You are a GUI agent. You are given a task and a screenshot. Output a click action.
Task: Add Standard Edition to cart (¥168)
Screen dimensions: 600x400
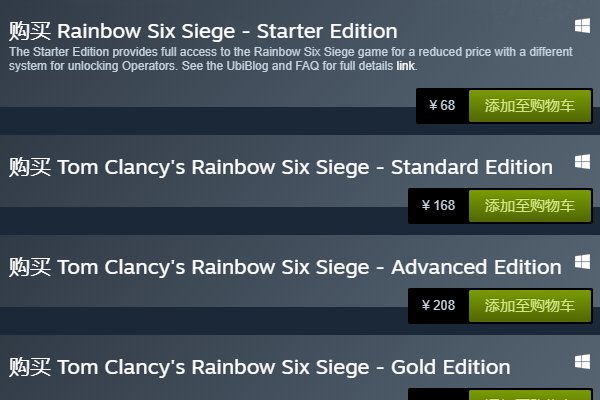[529, 206]
